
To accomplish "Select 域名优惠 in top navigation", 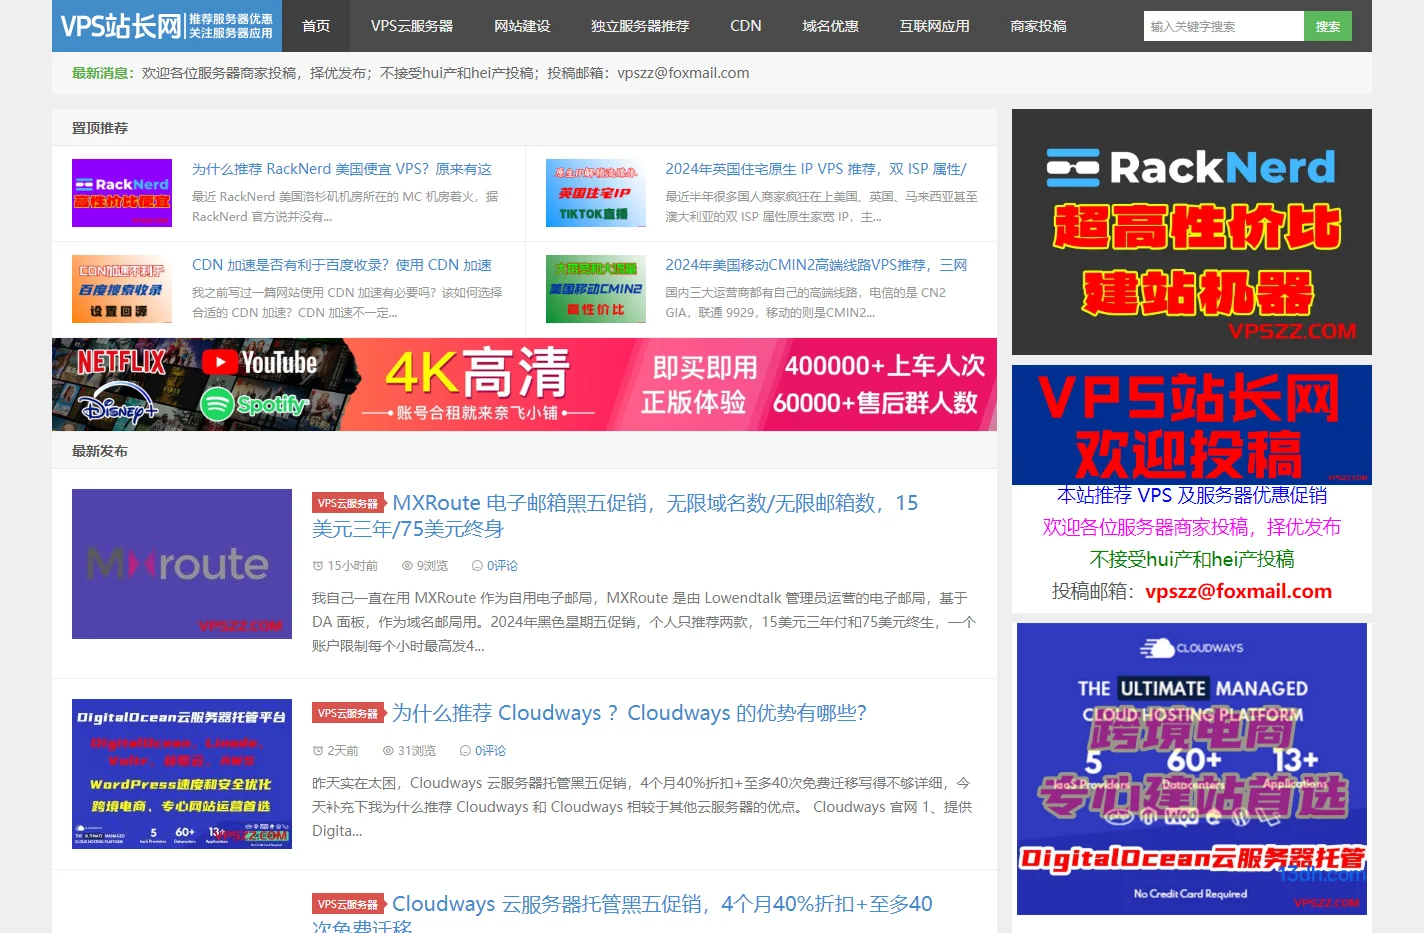I will 830,26.
